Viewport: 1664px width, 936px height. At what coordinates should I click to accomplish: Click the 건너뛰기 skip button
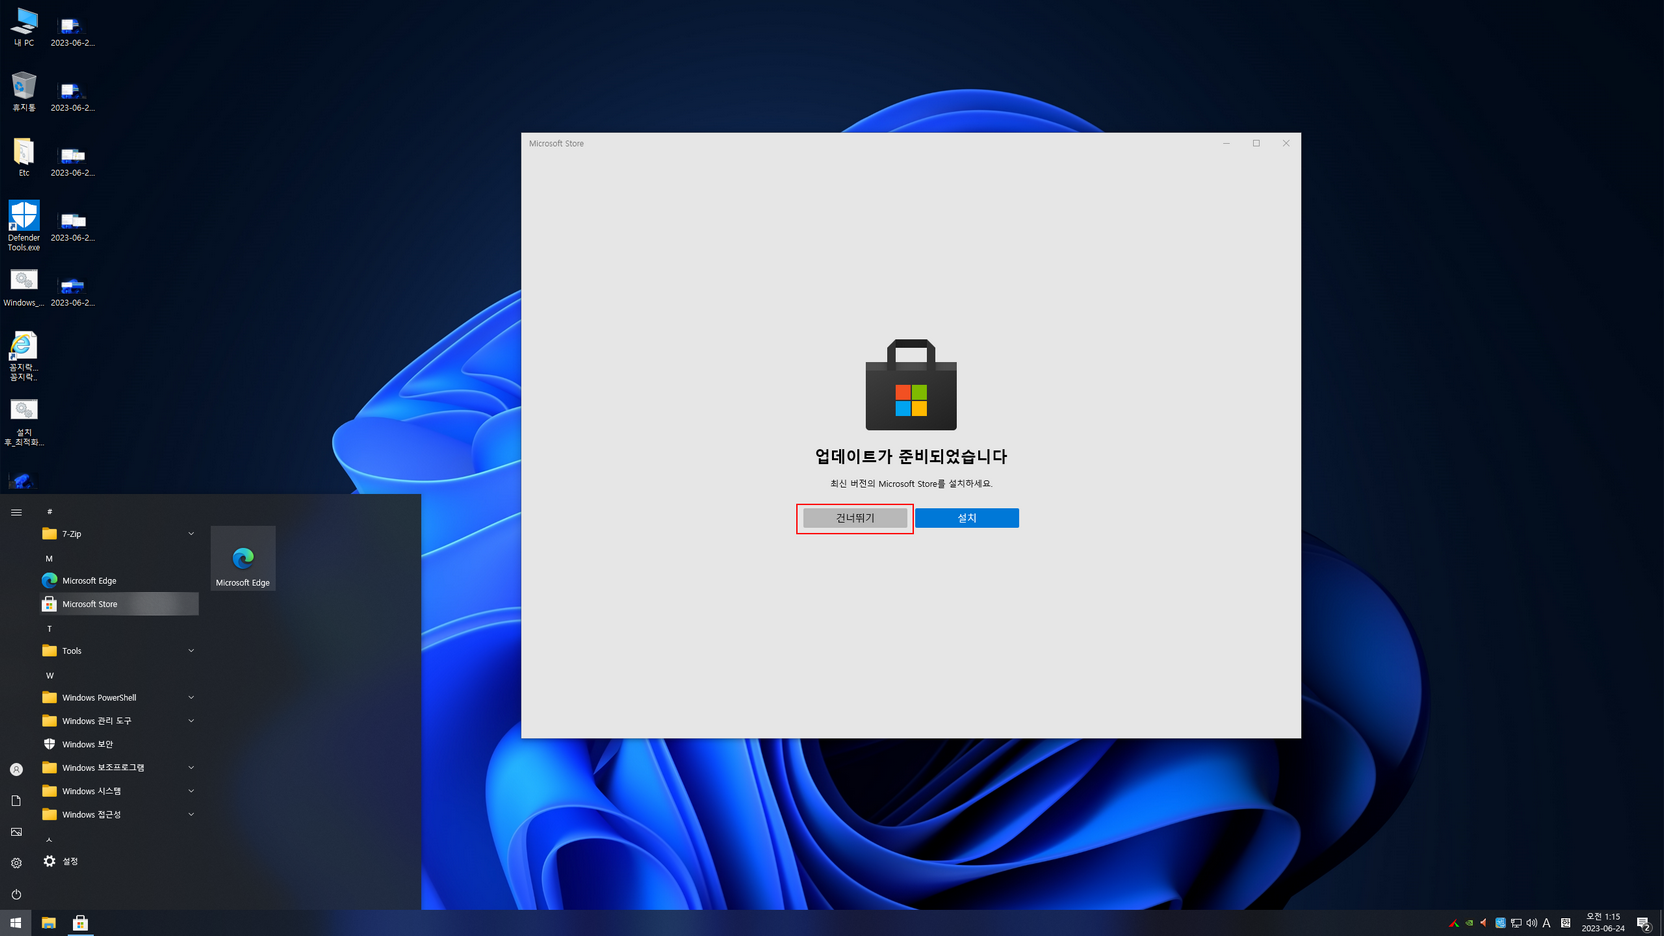[x=855, y=518]
